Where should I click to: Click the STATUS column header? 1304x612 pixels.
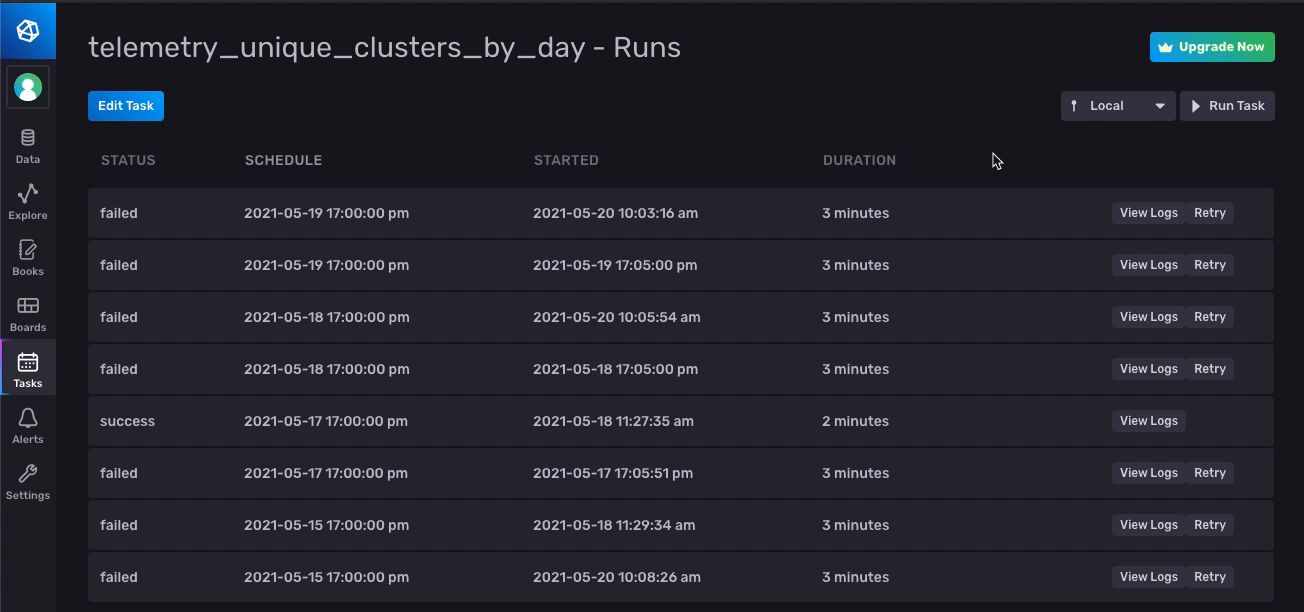point(128,160)
